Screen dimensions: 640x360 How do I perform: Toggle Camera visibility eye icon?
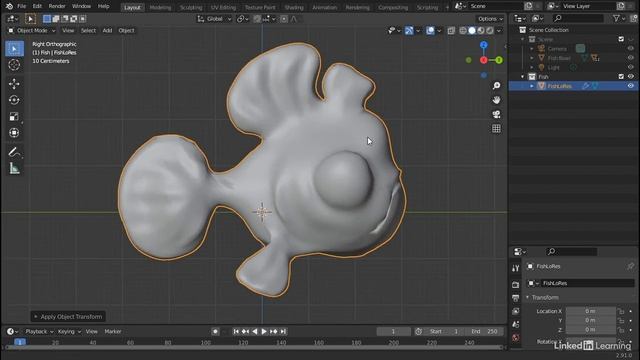(631, 49)
